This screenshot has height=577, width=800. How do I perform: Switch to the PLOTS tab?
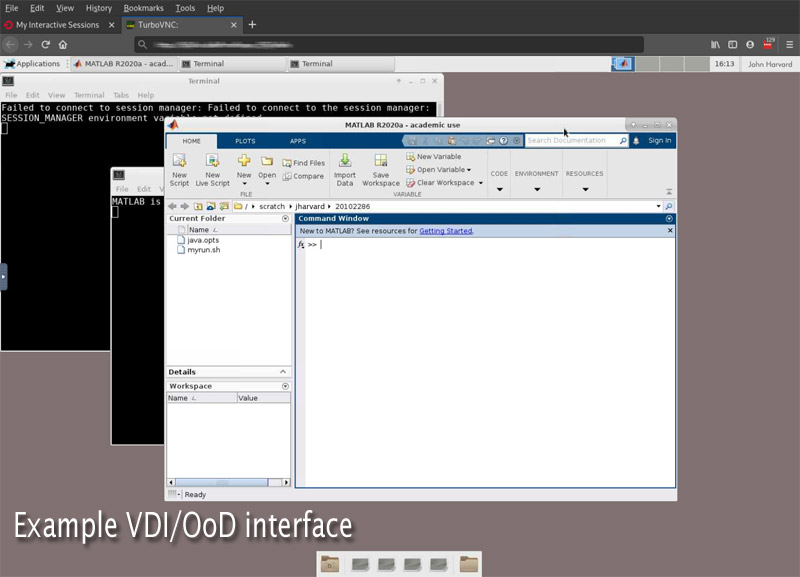pos(245,141)
